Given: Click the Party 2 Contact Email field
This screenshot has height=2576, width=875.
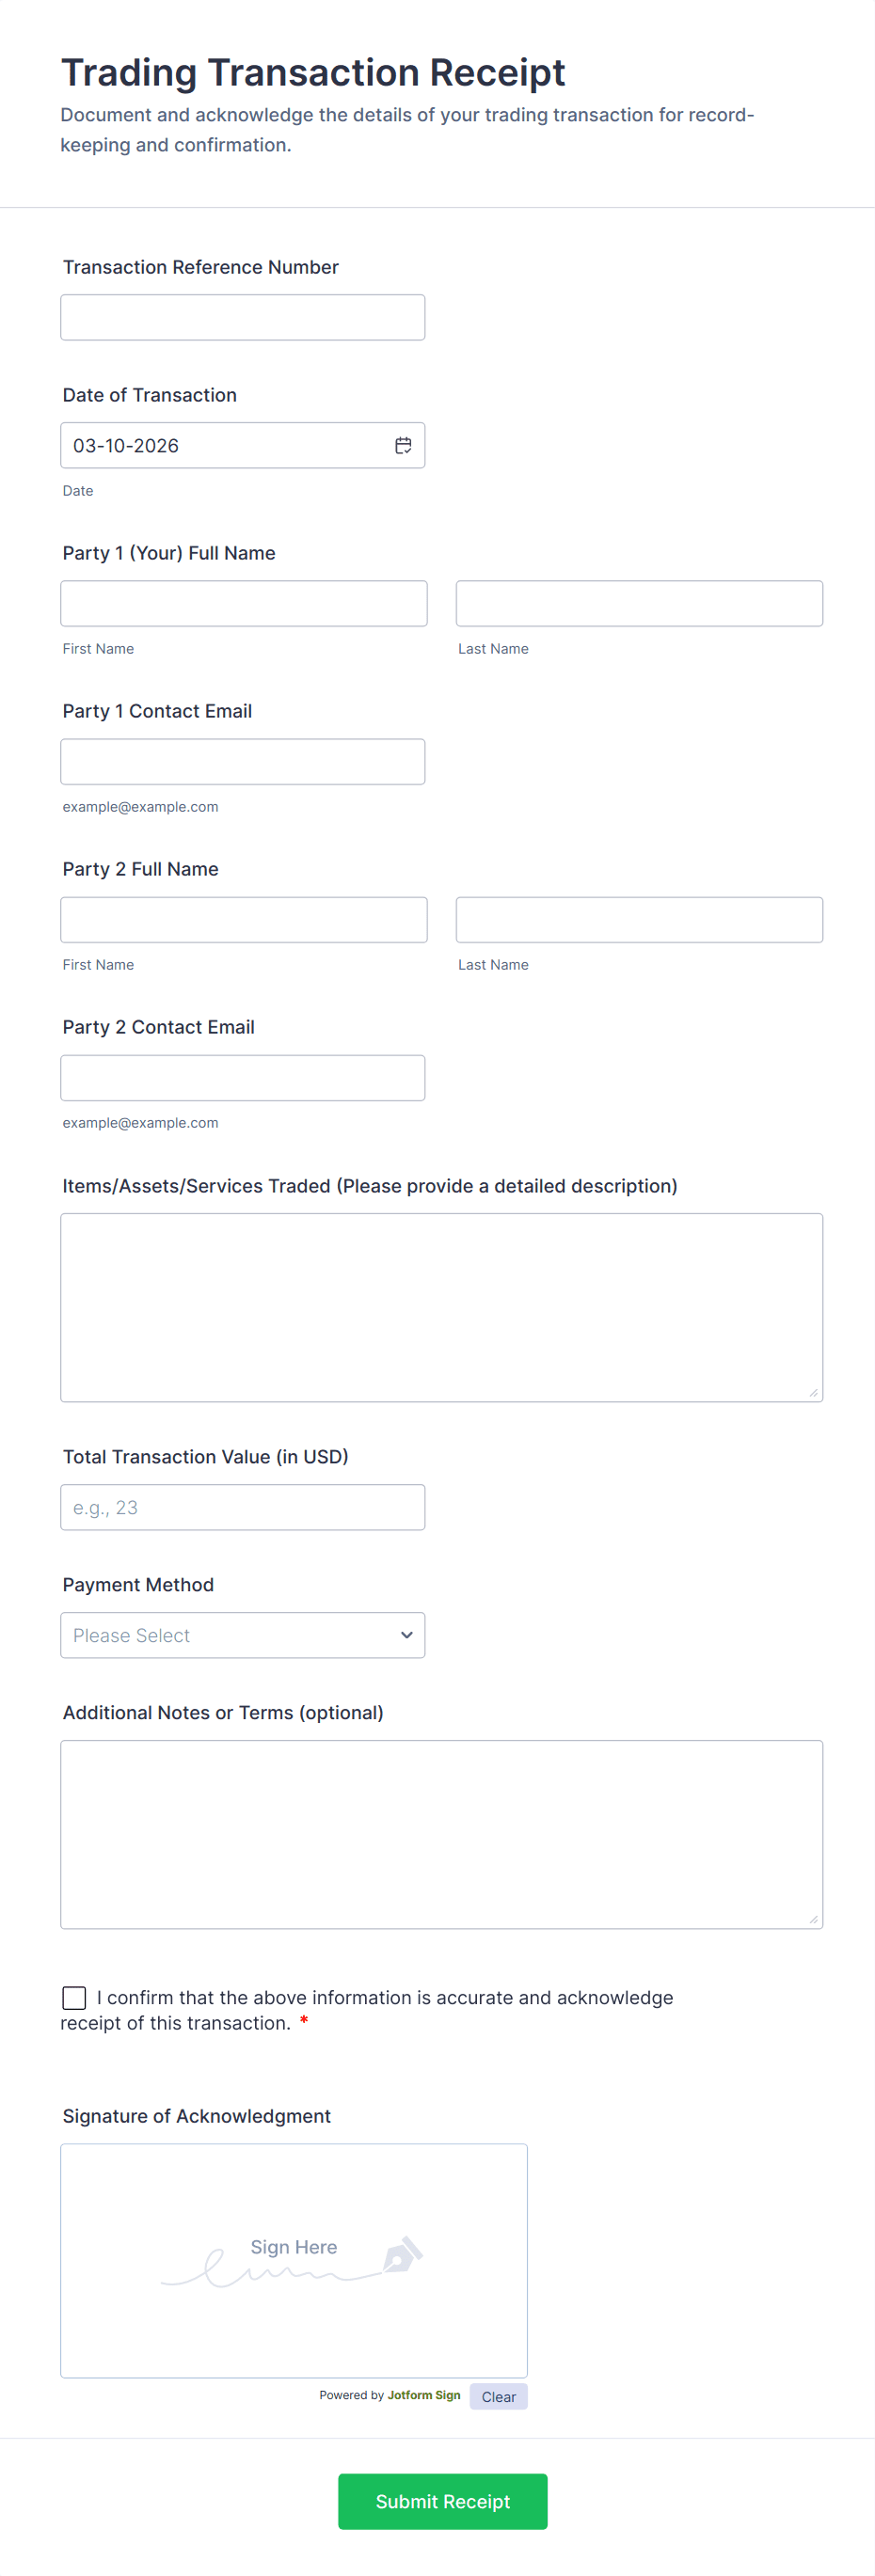Looking at the screenshot, I should click(242, 1077).
